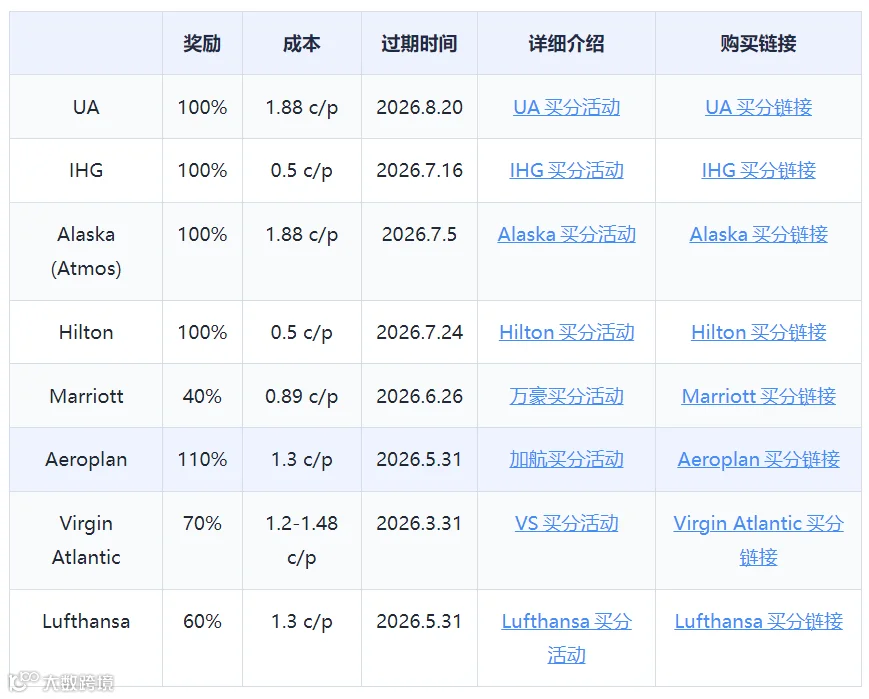Click the 大数跨境 watermark logo

click(61, 682)
